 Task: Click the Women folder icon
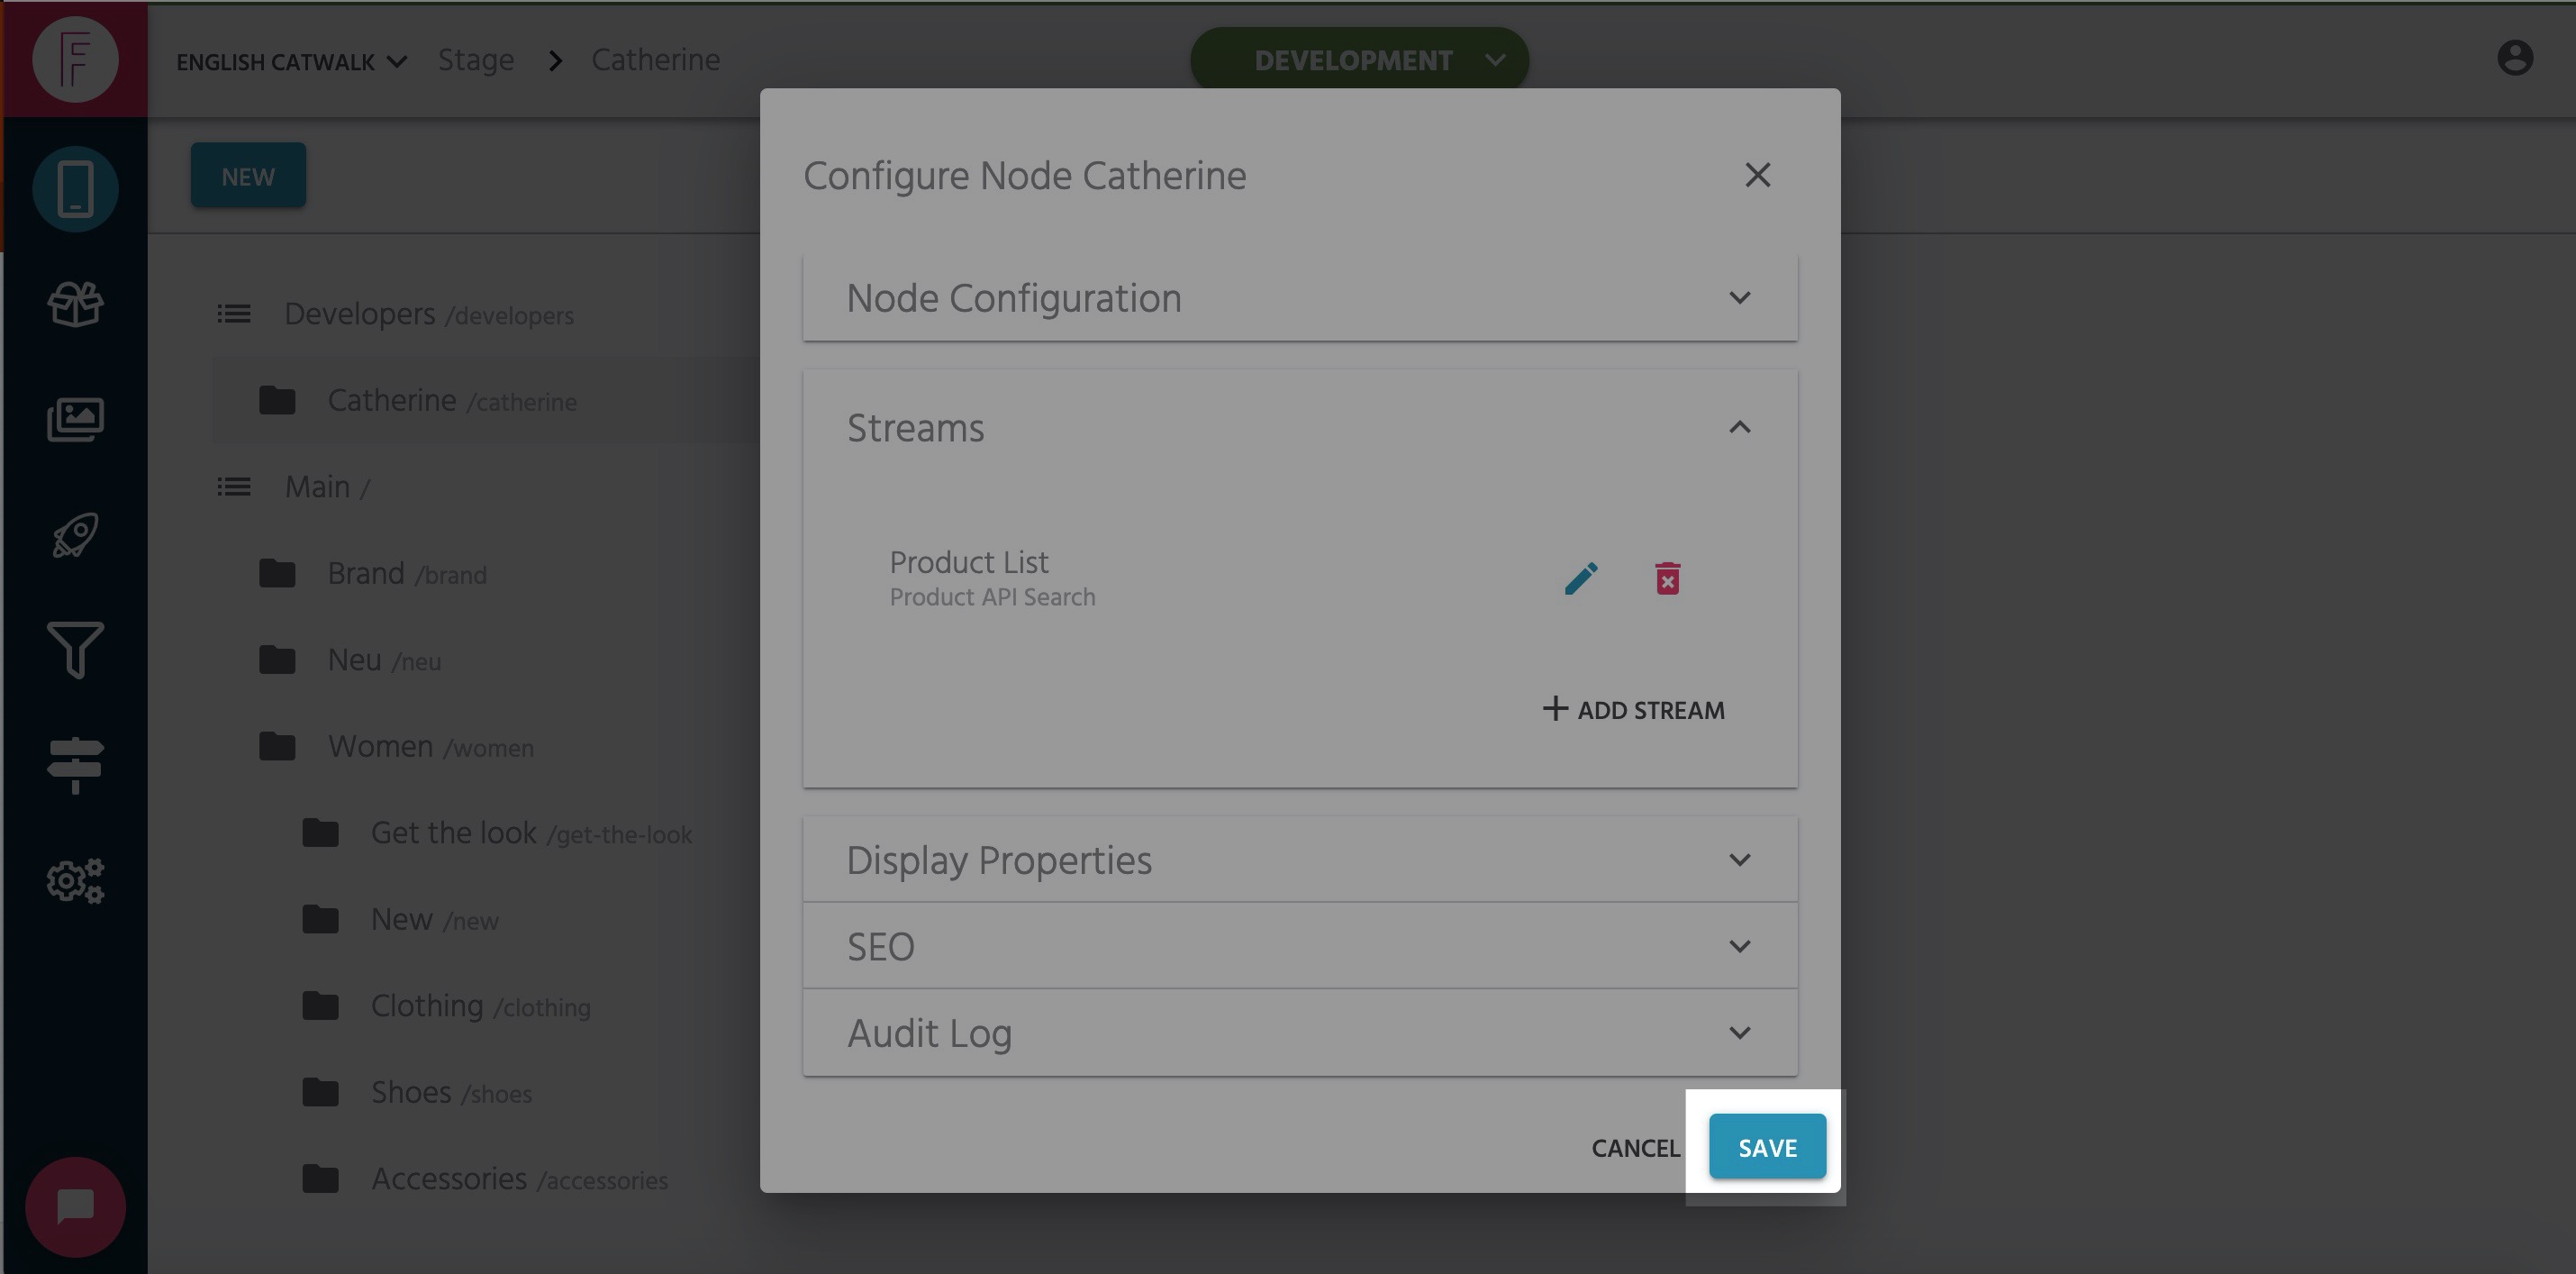click(x=277, y=746)
